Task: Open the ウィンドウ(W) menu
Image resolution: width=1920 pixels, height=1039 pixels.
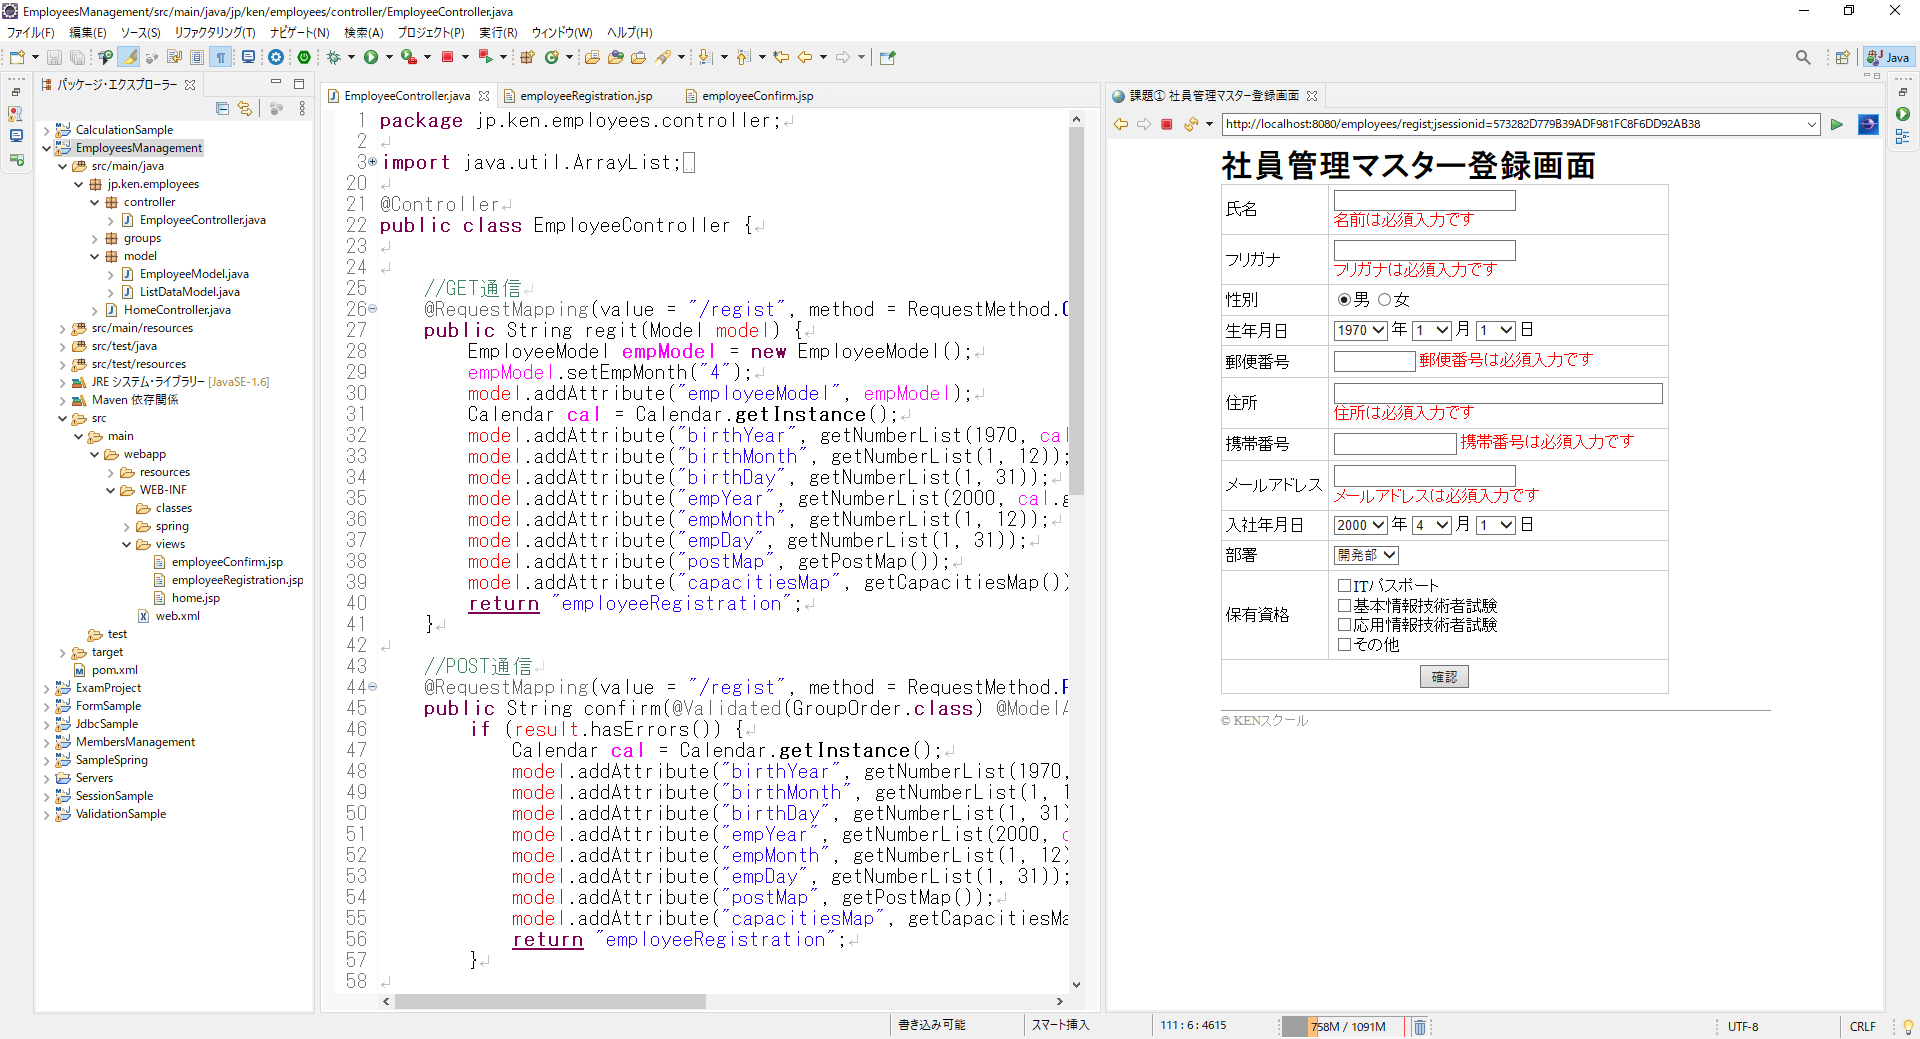Action: (x=562, y=33)
